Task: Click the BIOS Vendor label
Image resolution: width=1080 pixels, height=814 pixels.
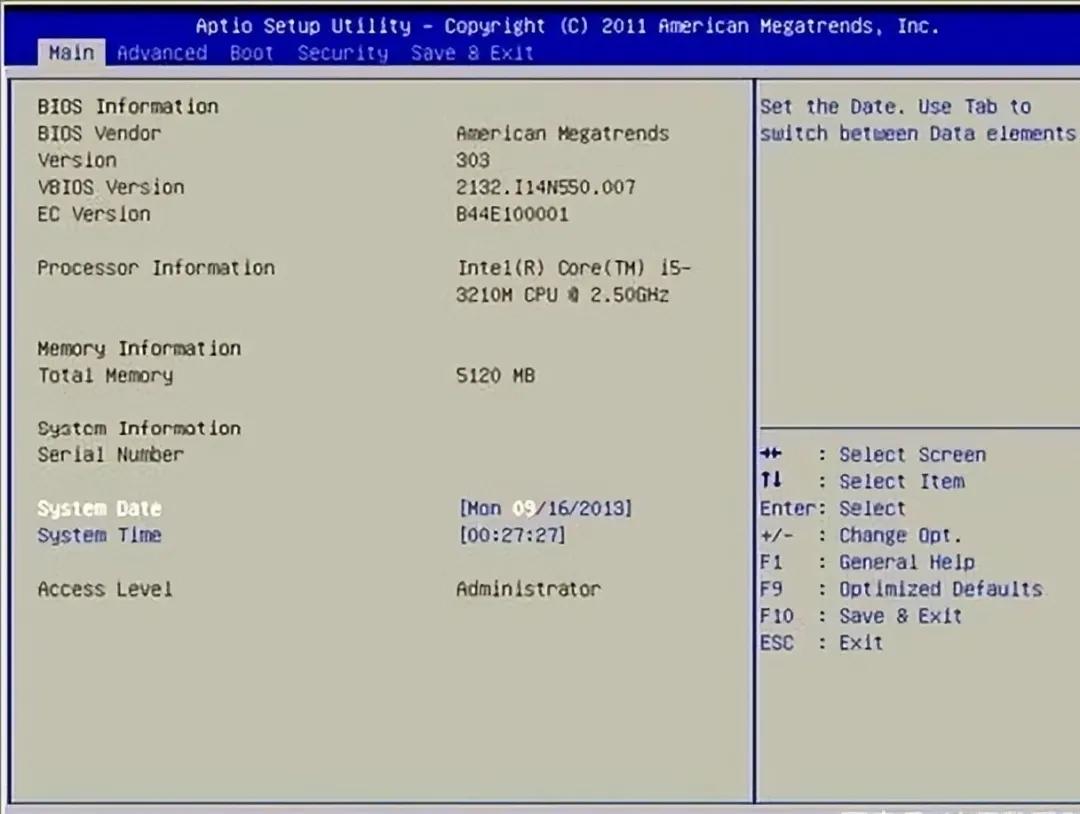Action: click(x=99, y=133)
